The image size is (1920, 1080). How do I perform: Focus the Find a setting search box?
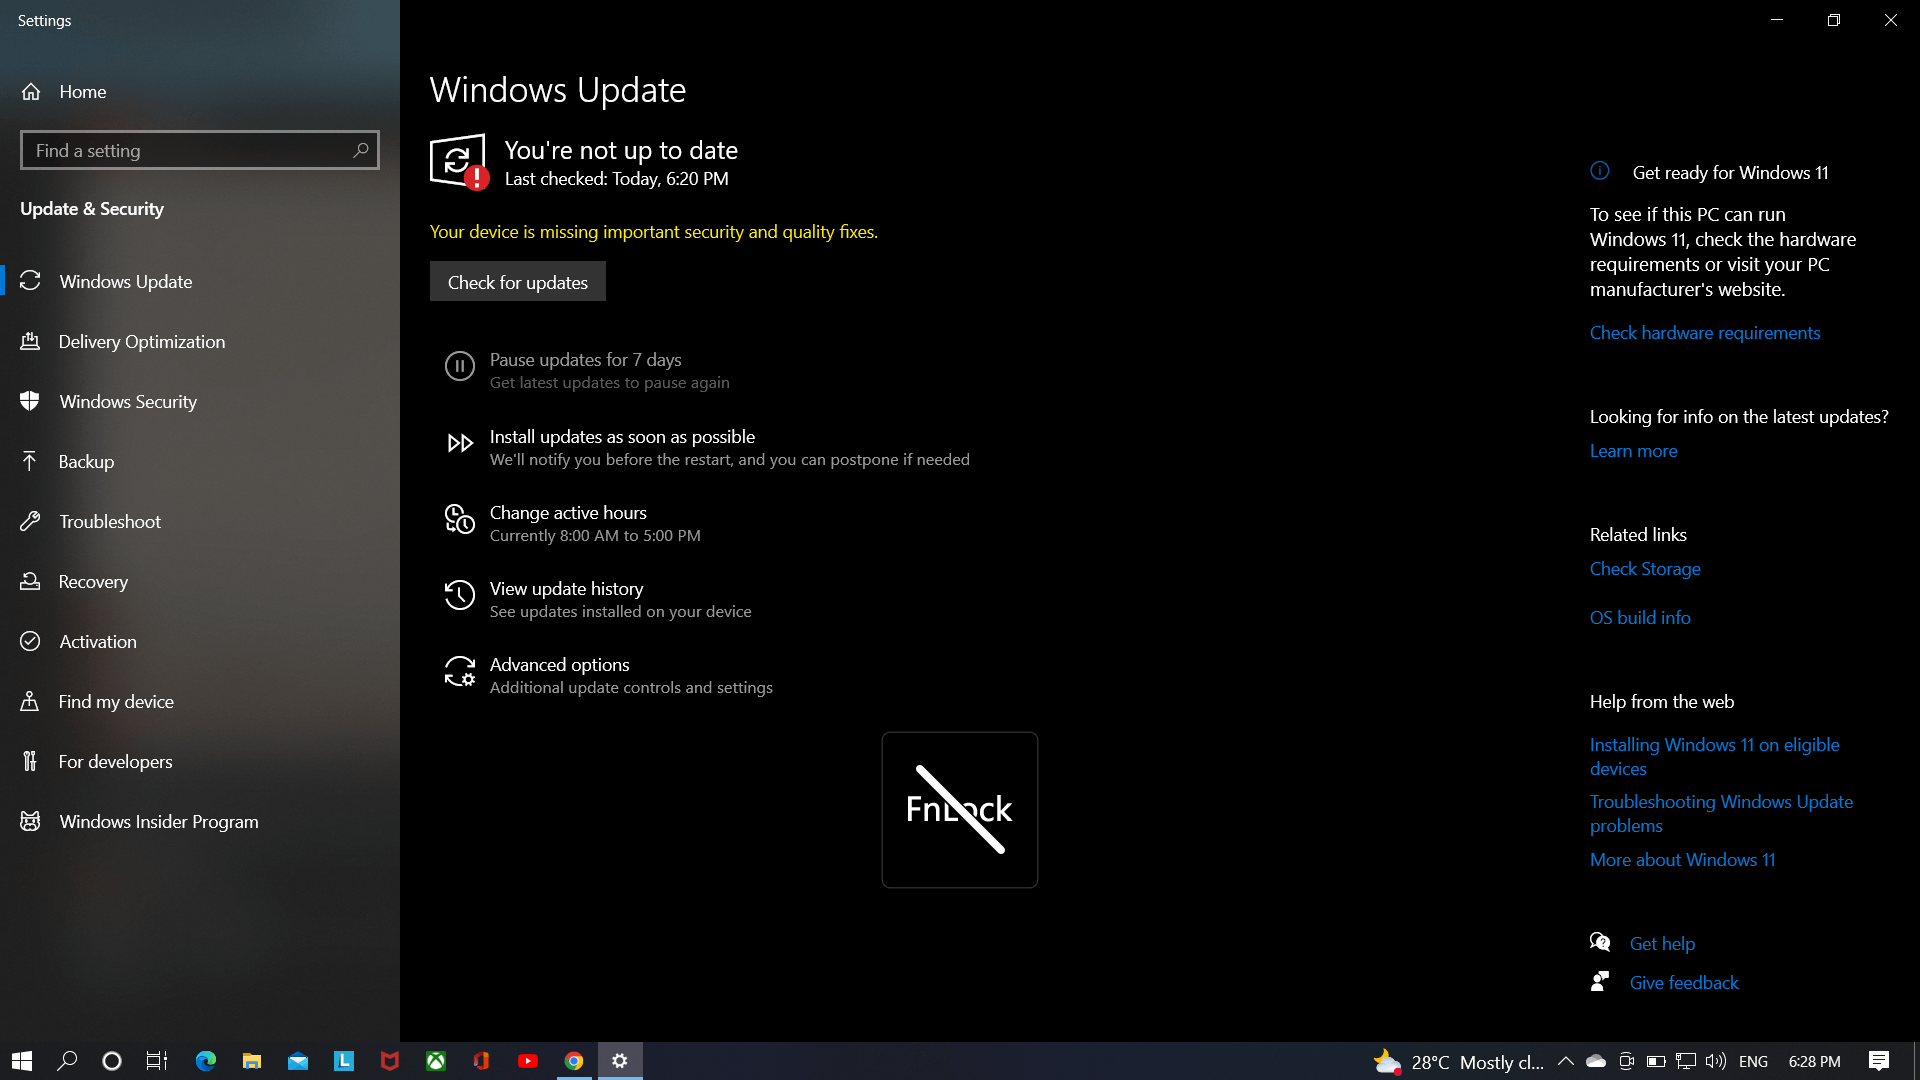pyautogui.click(x=200, y=150)
